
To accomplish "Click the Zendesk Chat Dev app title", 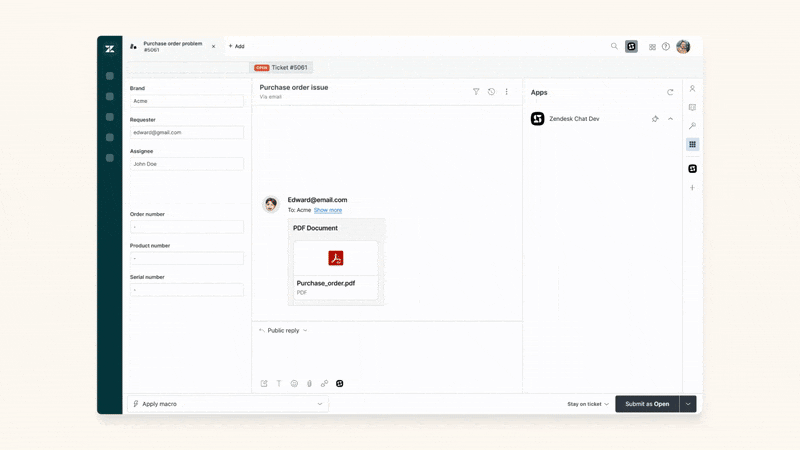I will [x=574, y=119].
